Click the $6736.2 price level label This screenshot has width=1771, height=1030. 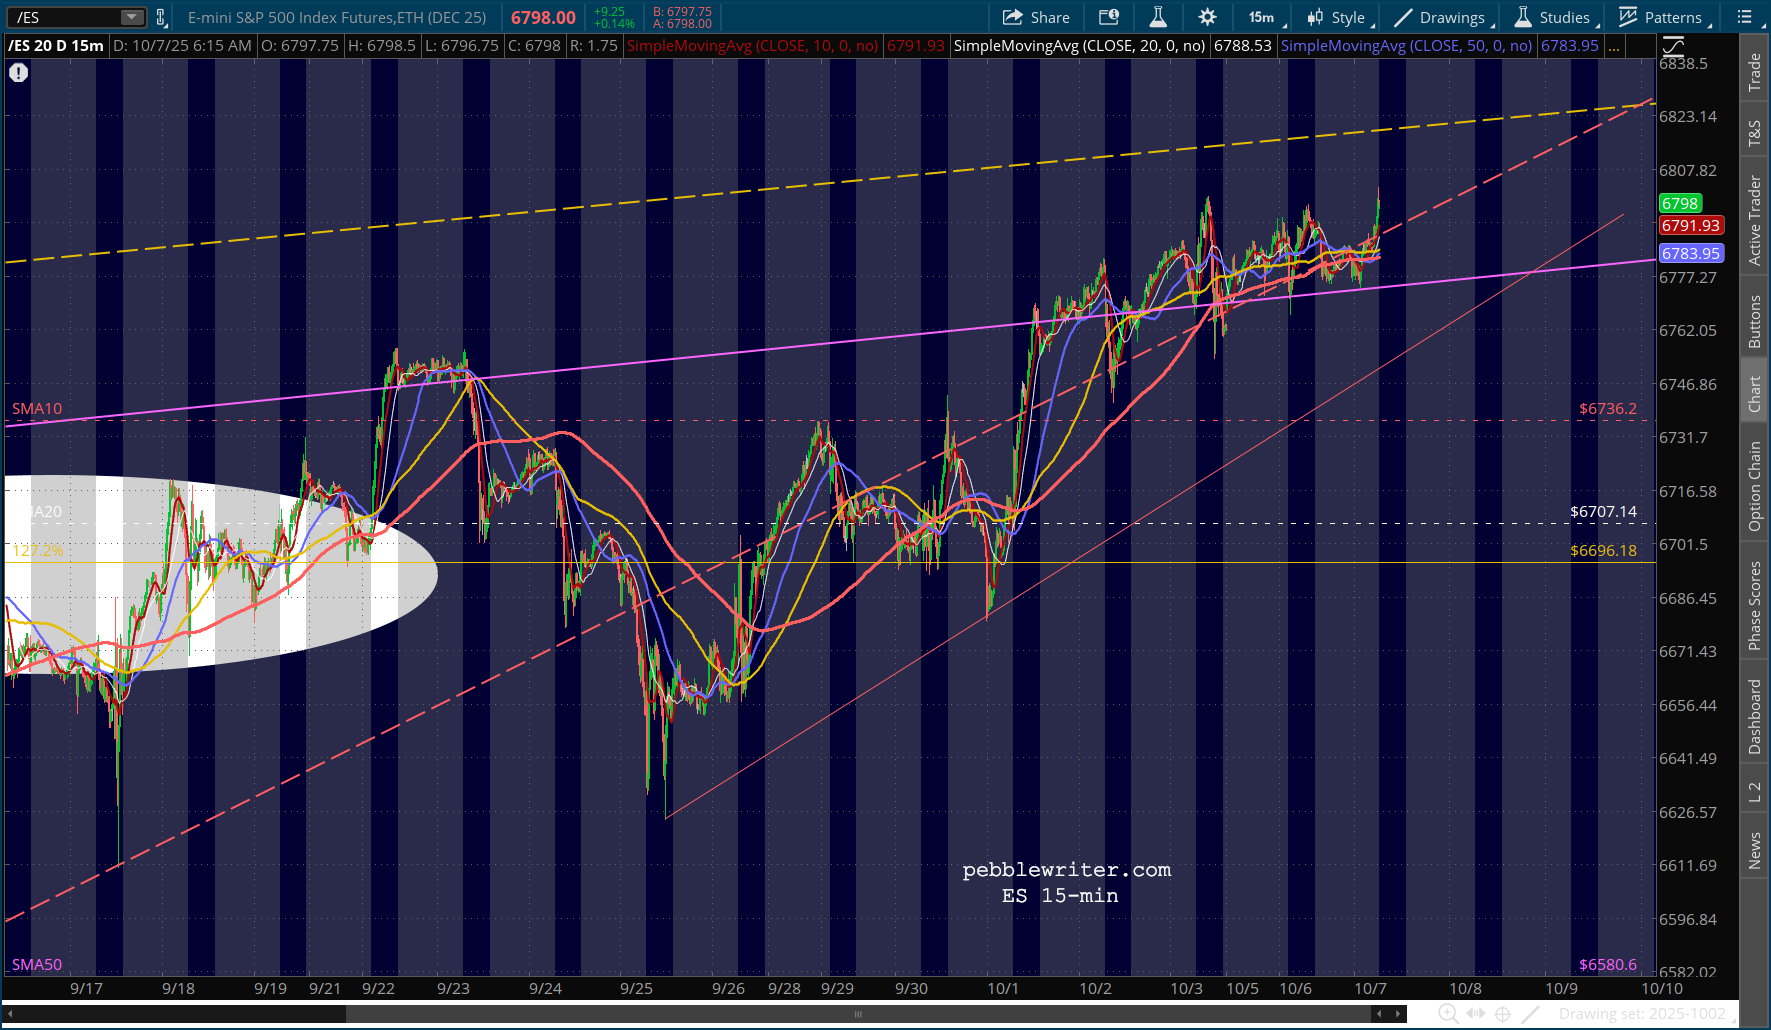pos(1608,409)
